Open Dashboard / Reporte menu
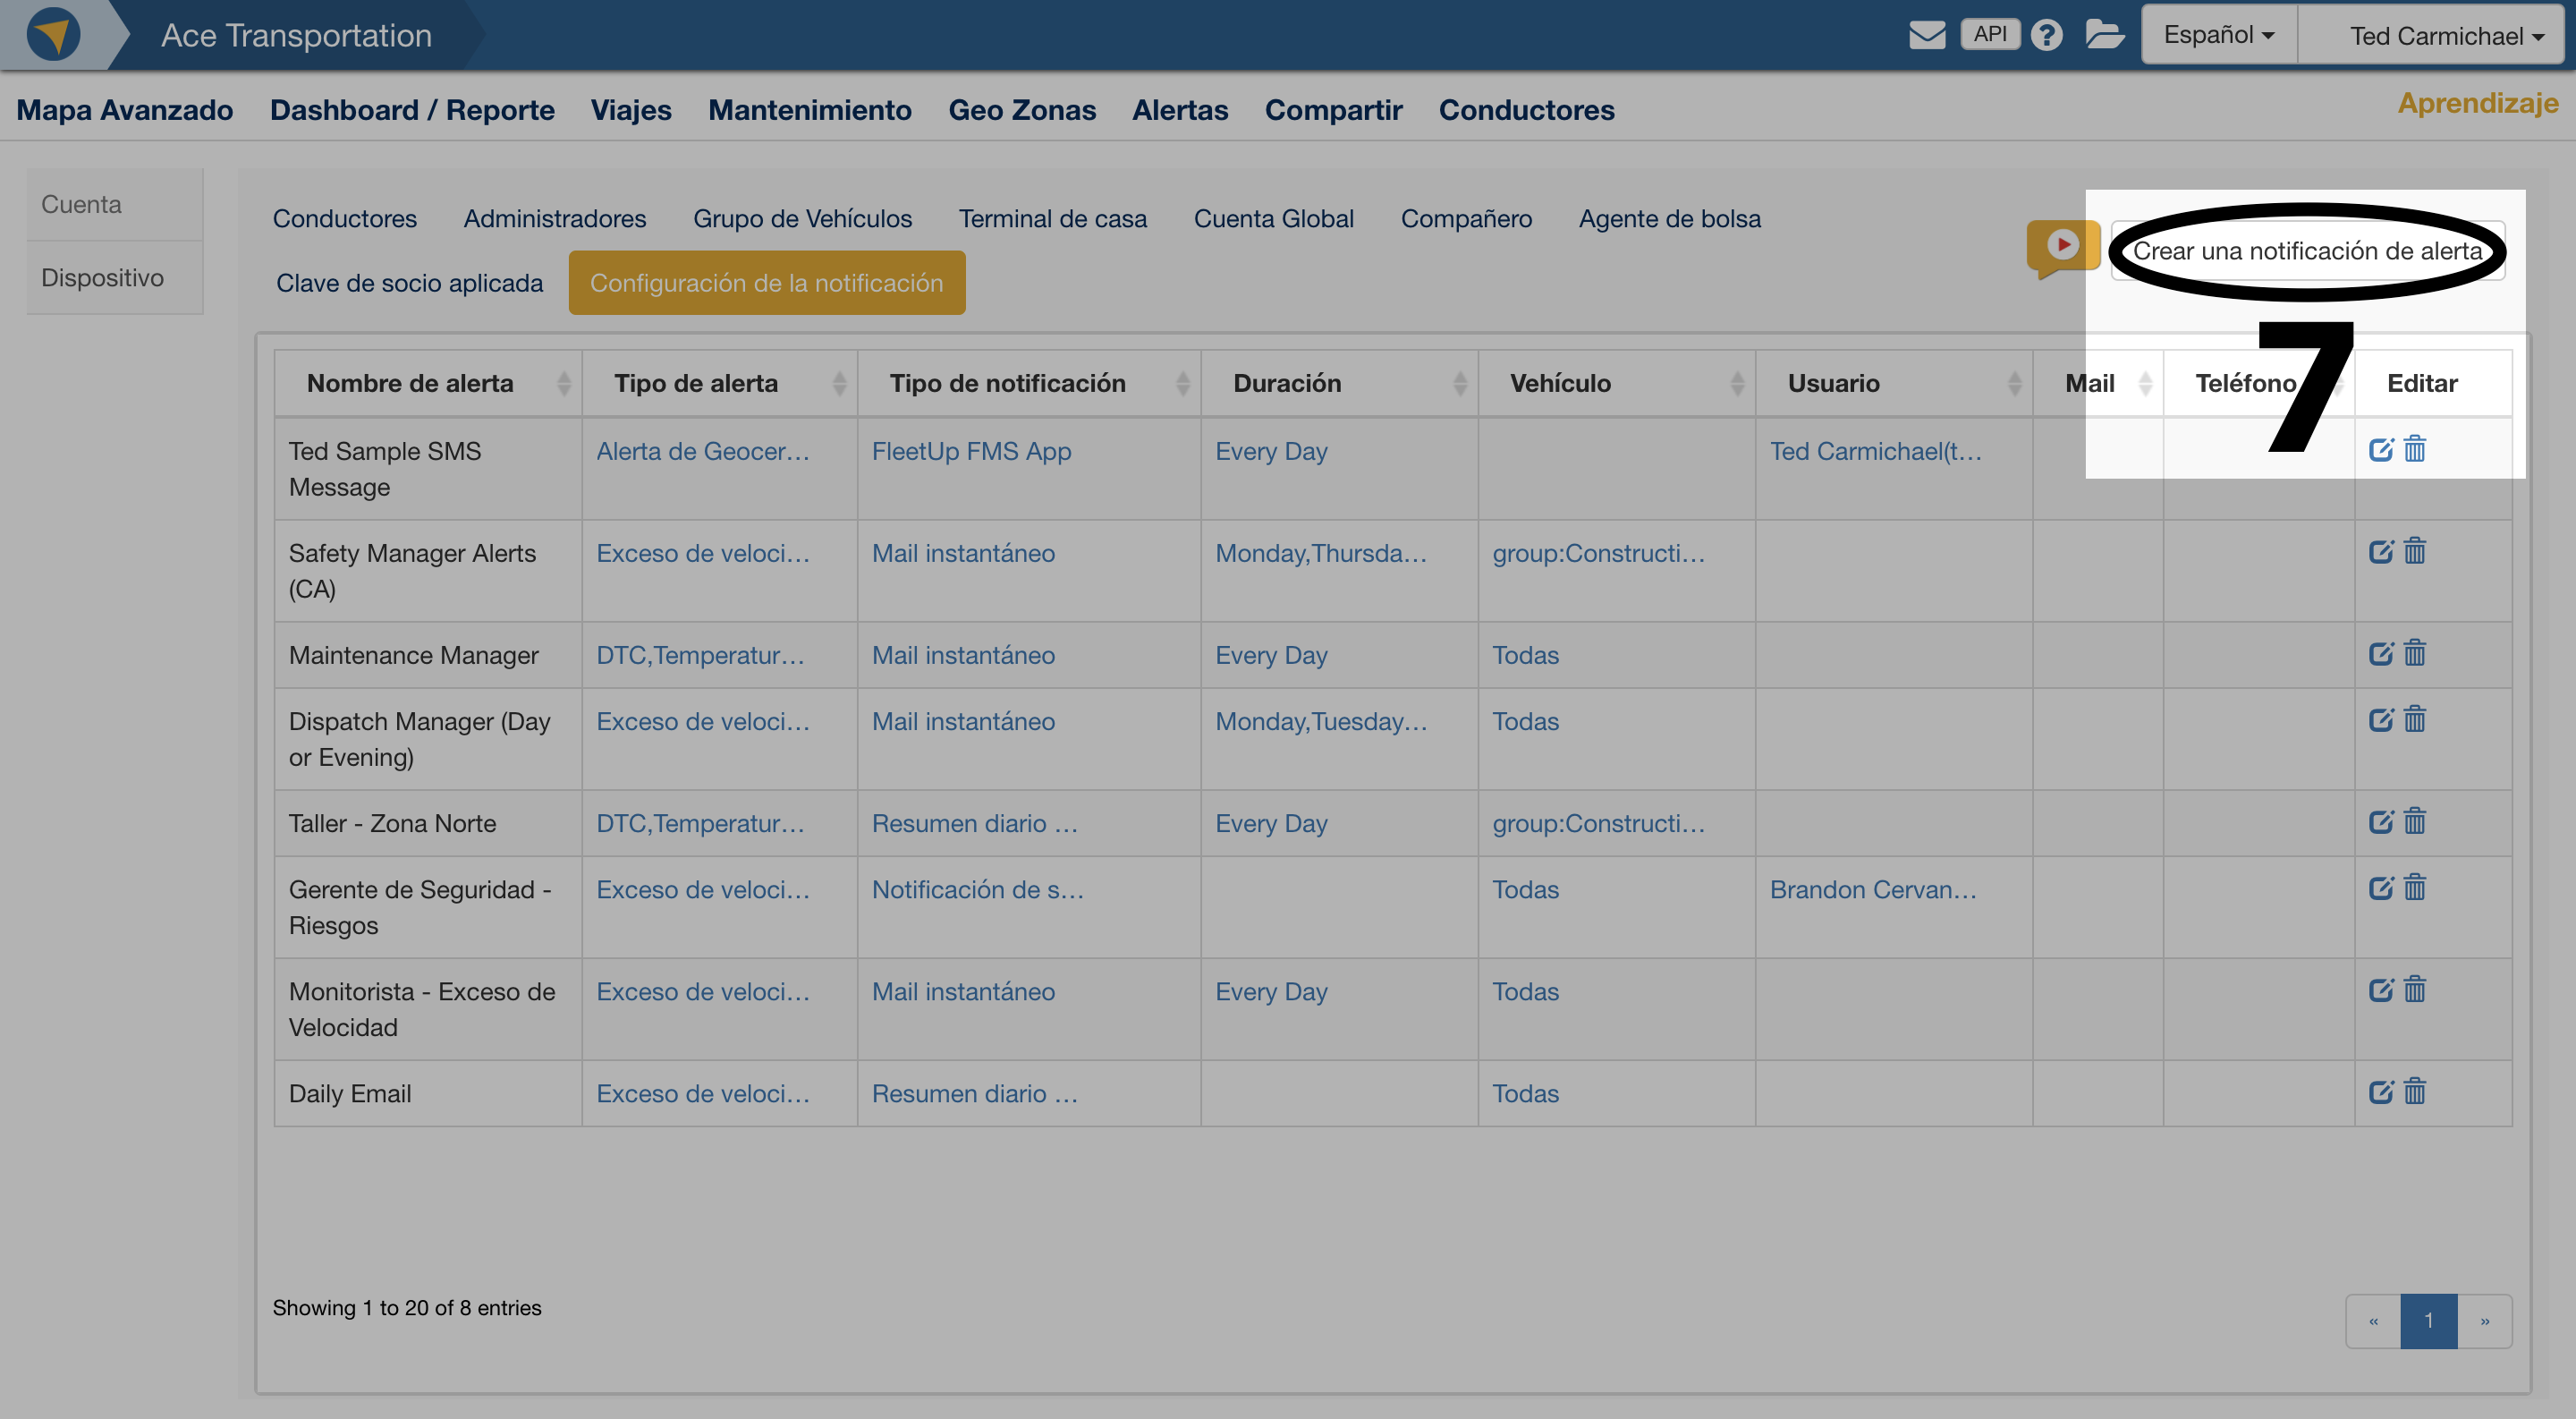Screen dimensions: 2576x1419 [412, 110]
